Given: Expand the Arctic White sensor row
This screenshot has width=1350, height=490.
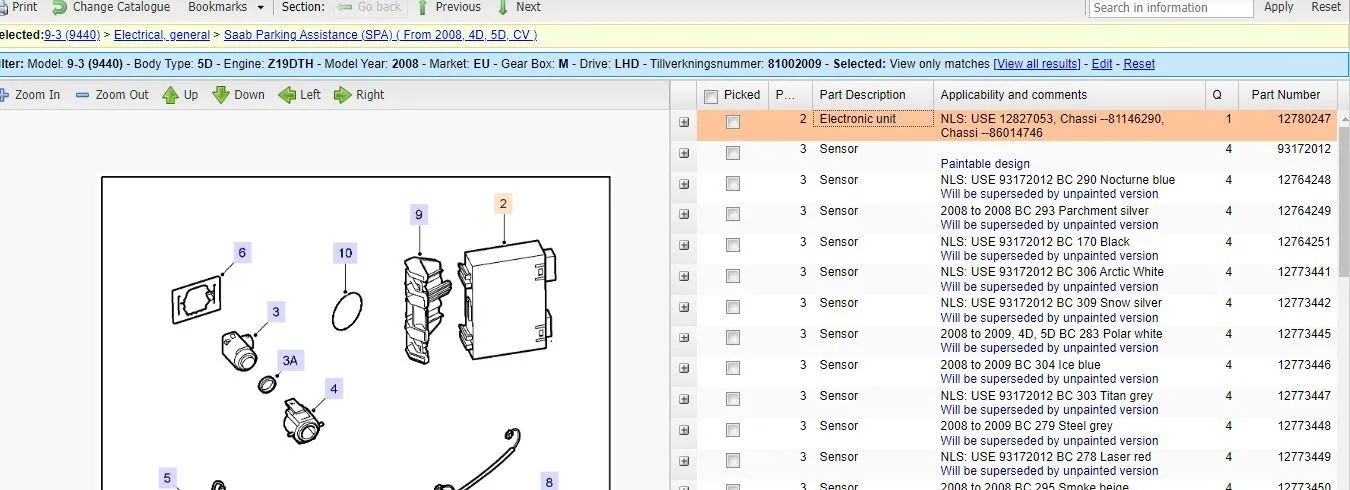Looking at the screenshot, I should pyautogui.click(x=684, y=276).
